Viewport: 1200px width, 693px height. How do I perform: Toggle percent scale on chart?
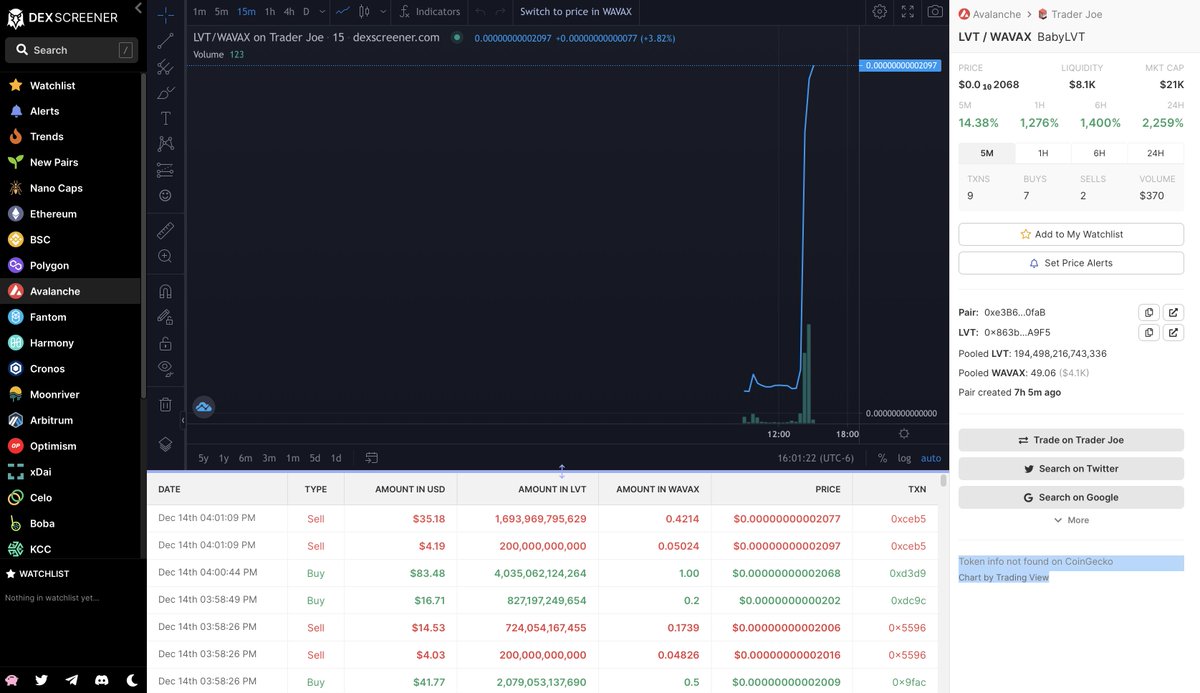click(x=882, y=458)
